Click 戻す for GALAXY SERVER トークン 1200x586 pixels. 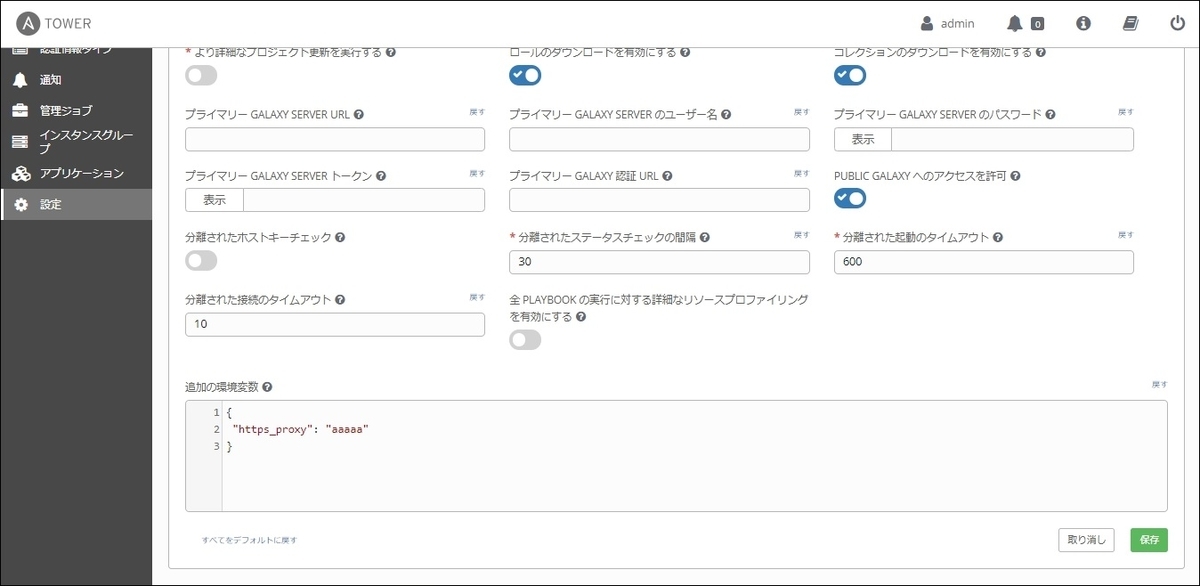477,173
